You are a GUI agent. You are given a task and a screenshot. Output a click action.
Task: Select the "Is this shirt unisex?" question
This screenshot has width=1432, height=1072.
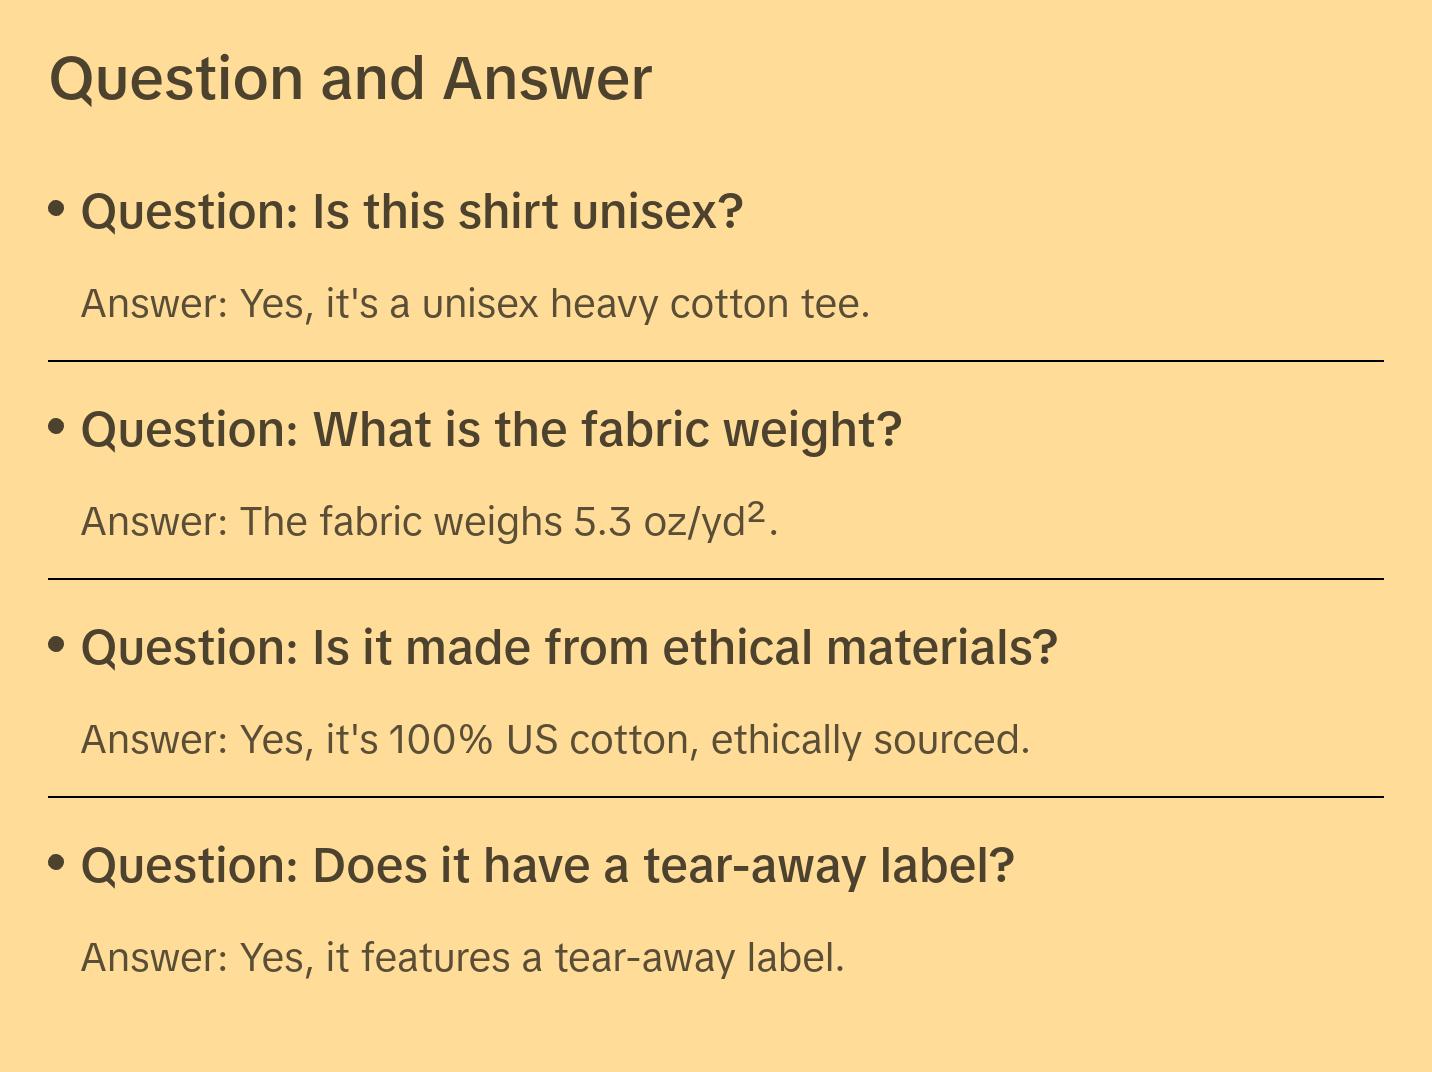tap(412, 212)
